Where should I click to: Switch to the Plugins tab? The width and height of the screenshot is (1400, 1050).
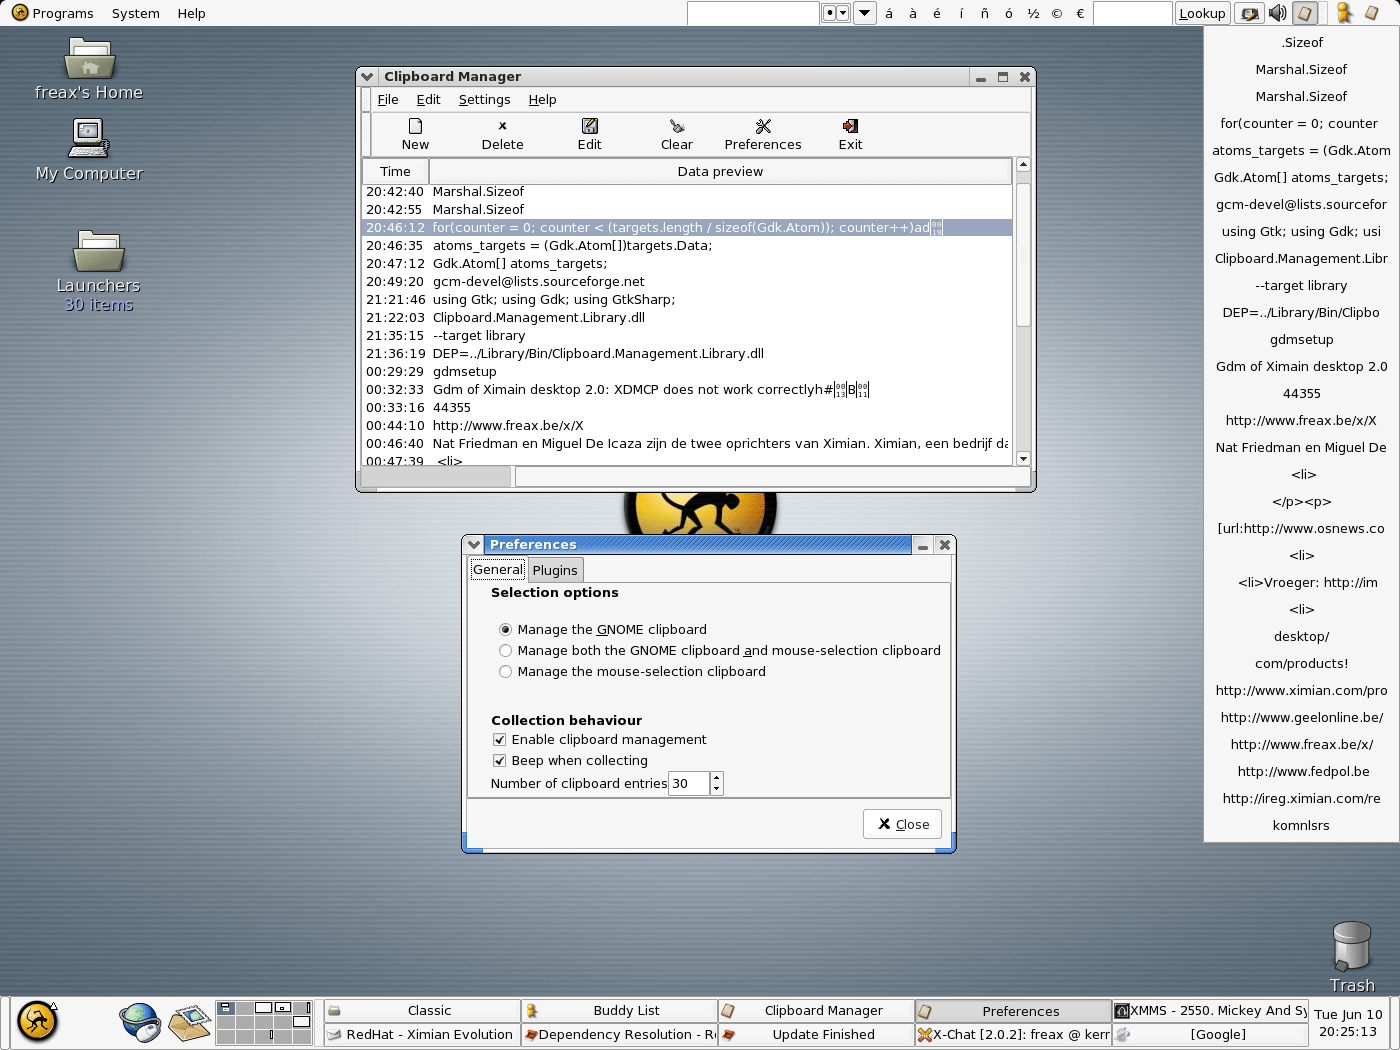[x=555, y=570]
